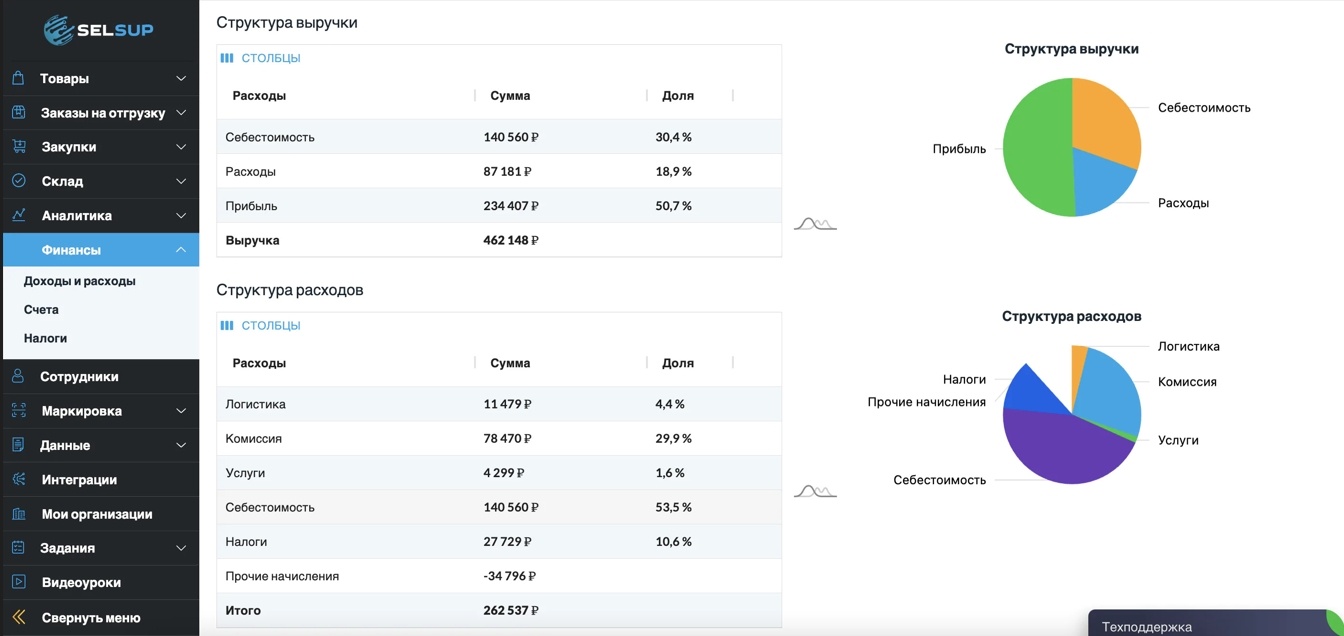The height and width of the screenshot is (636, 1344).
Task: Click the Закупки cart icon
Action: (18, 147)
